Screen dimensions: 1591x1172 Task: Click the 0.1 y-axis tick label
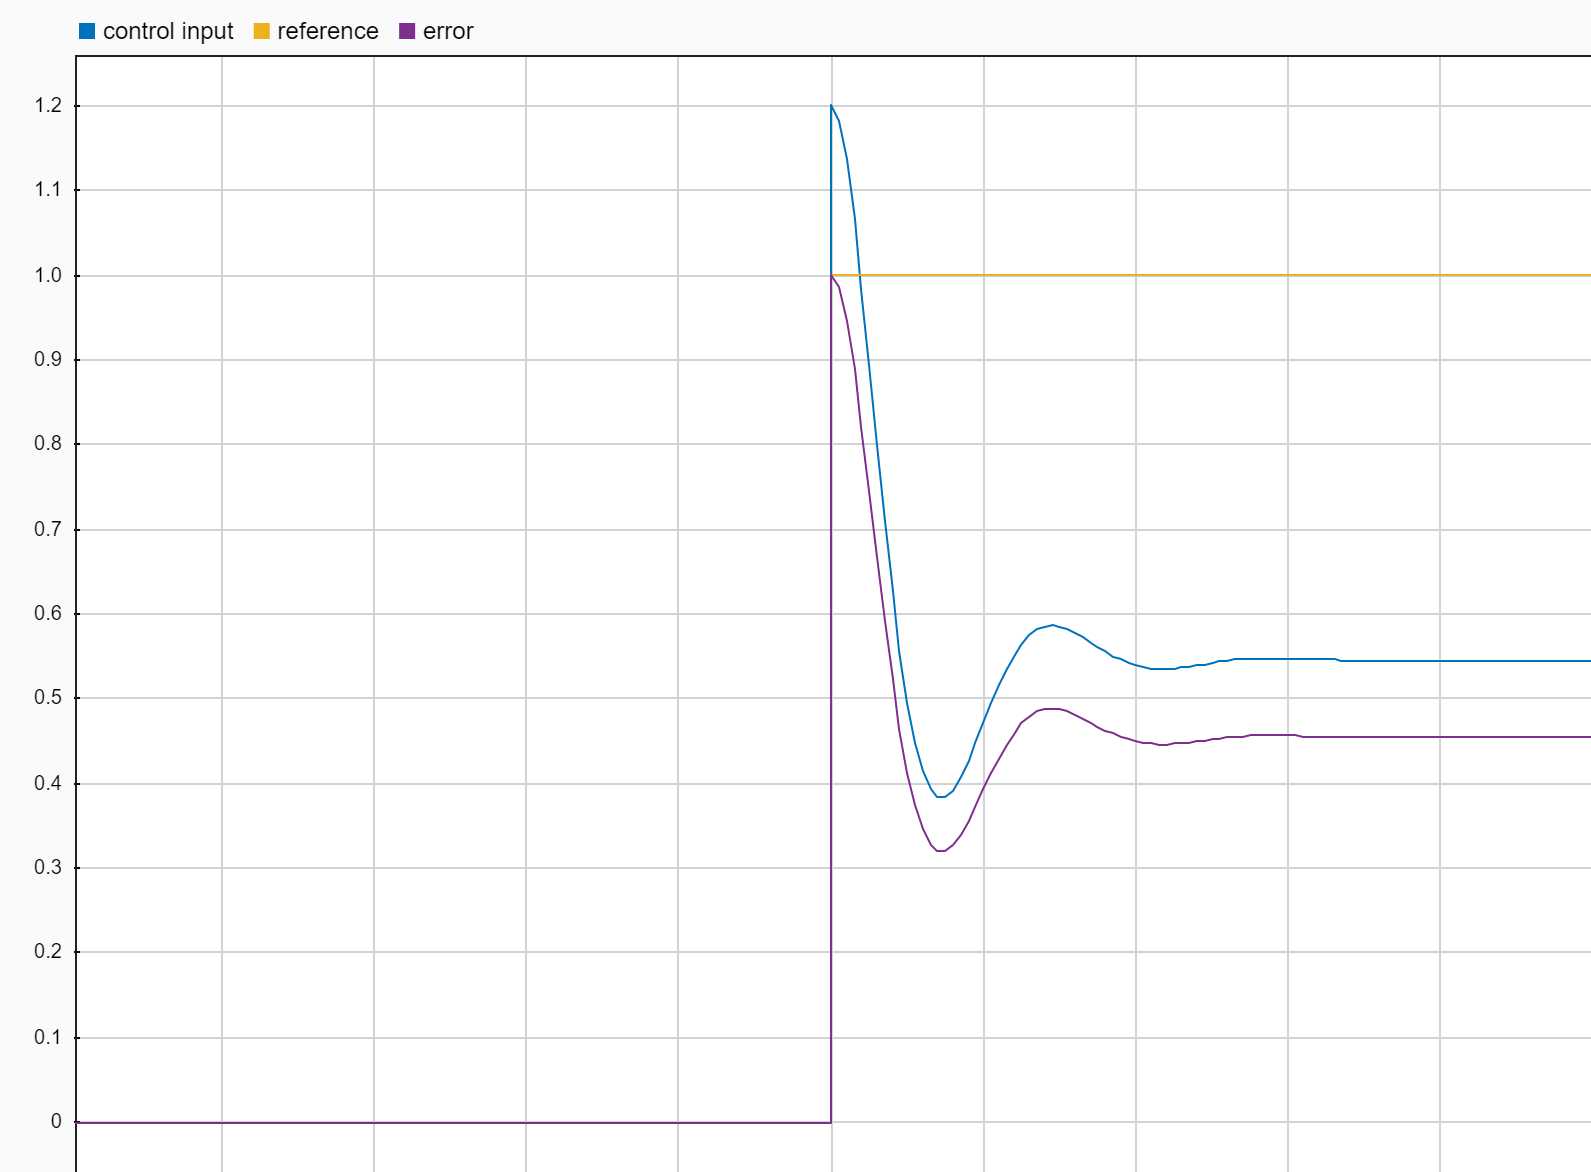tap(48, 1037)
